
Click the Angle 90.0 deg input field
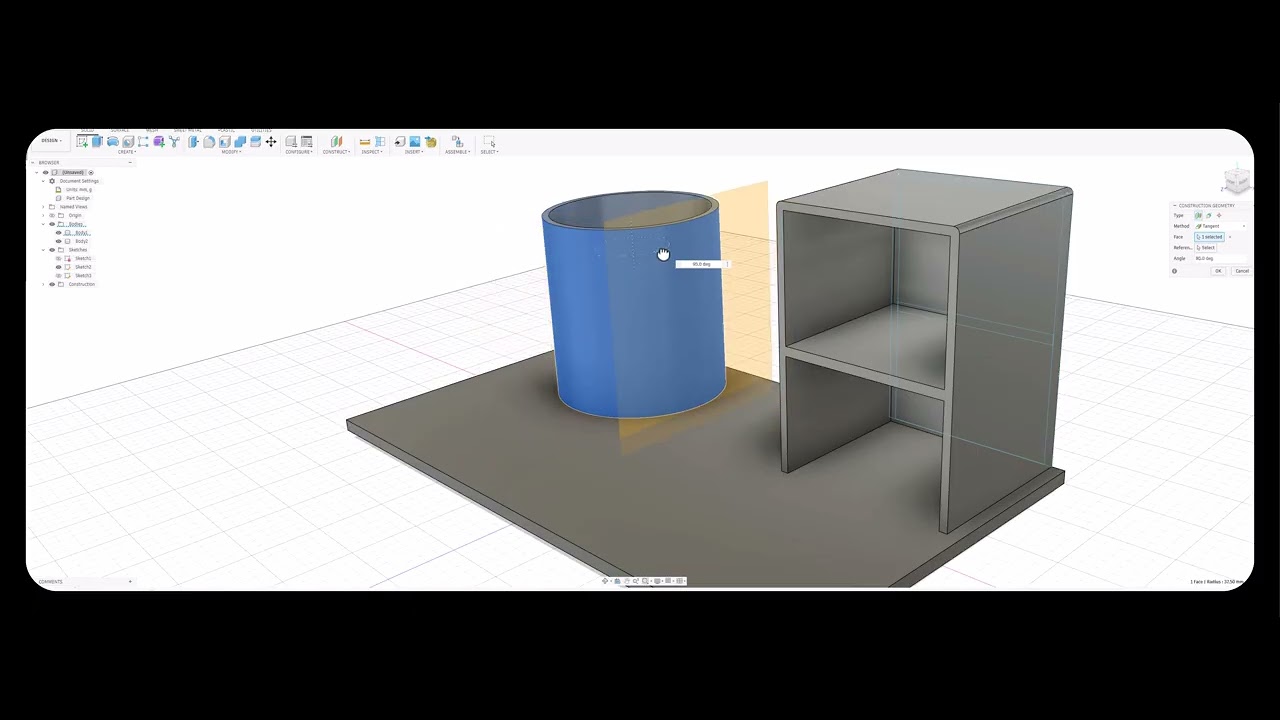(x=1220, y=258)
